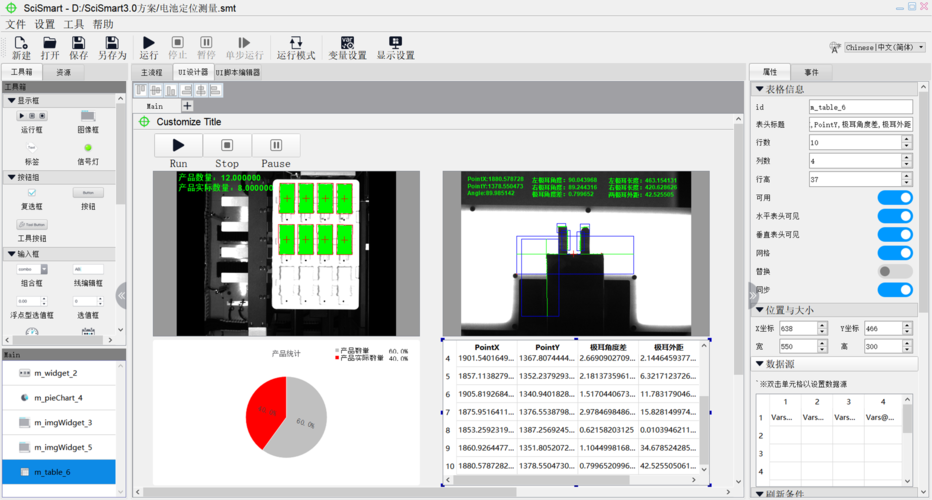Click the Run button on design canvas
The width and height of the screenshot is (932, 500).
(x=178, y=145)
